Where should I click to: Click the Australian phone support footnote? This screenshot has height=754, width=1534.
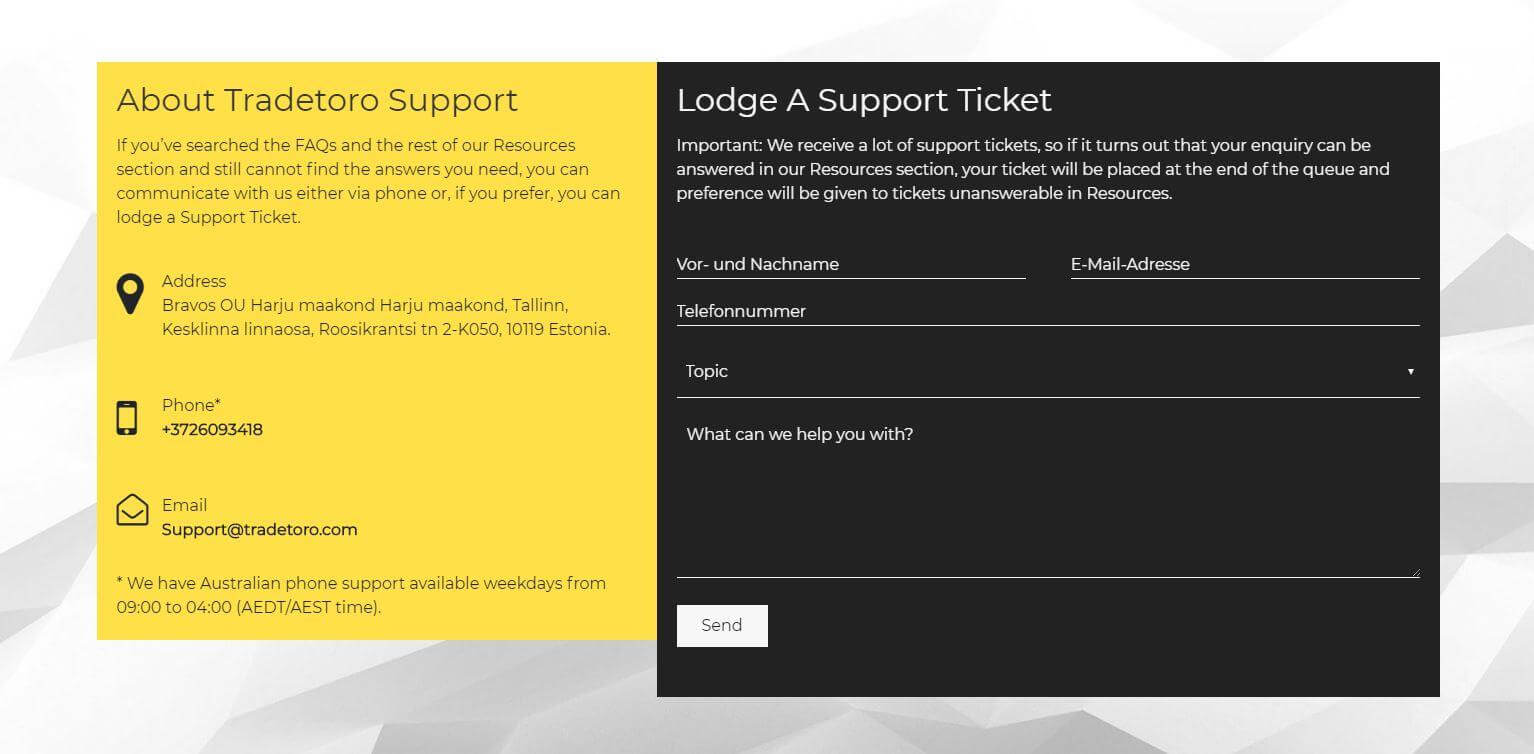tap(361, 595)
